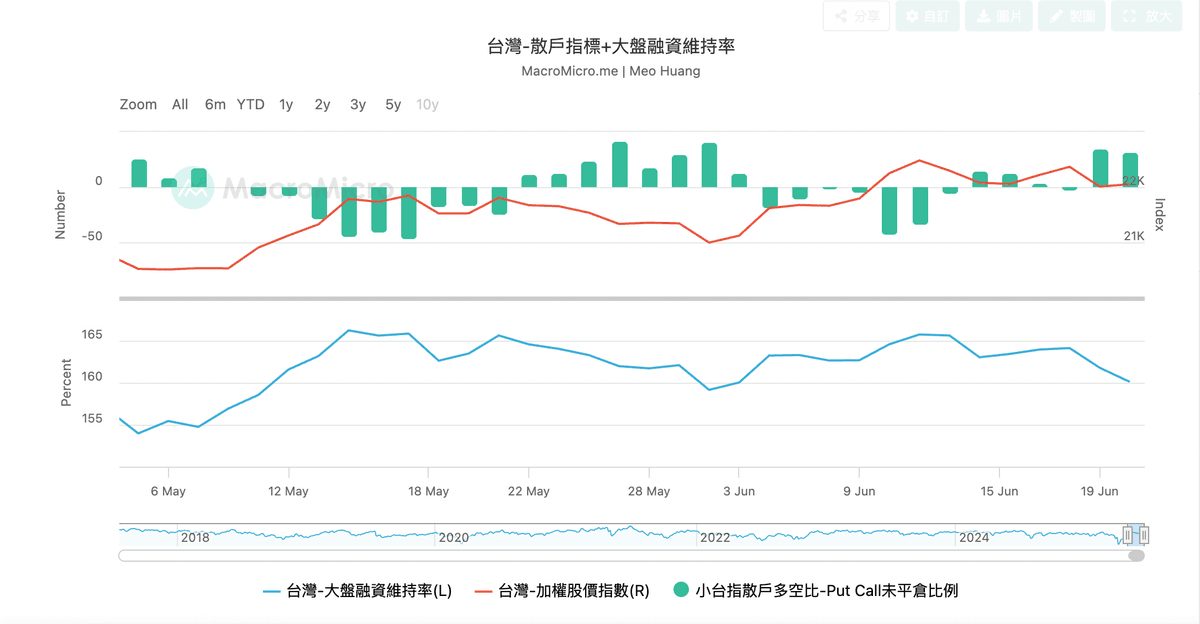Image resolution: width=1200 pixels, height=624 pixels.
Task: Click the 2022 label in navigator
Action: 715,537
